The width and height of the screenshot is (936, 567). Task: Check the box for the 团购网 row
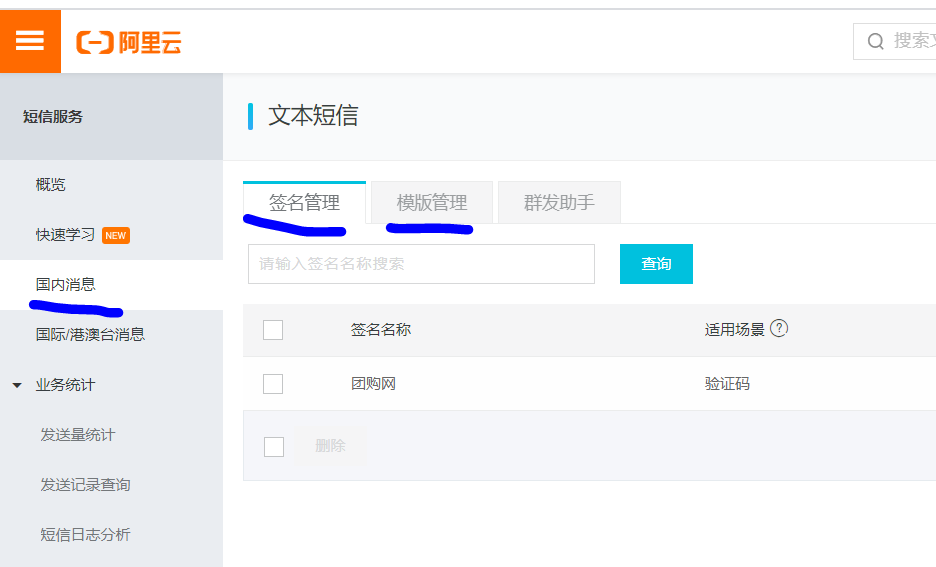coord(273,384)
